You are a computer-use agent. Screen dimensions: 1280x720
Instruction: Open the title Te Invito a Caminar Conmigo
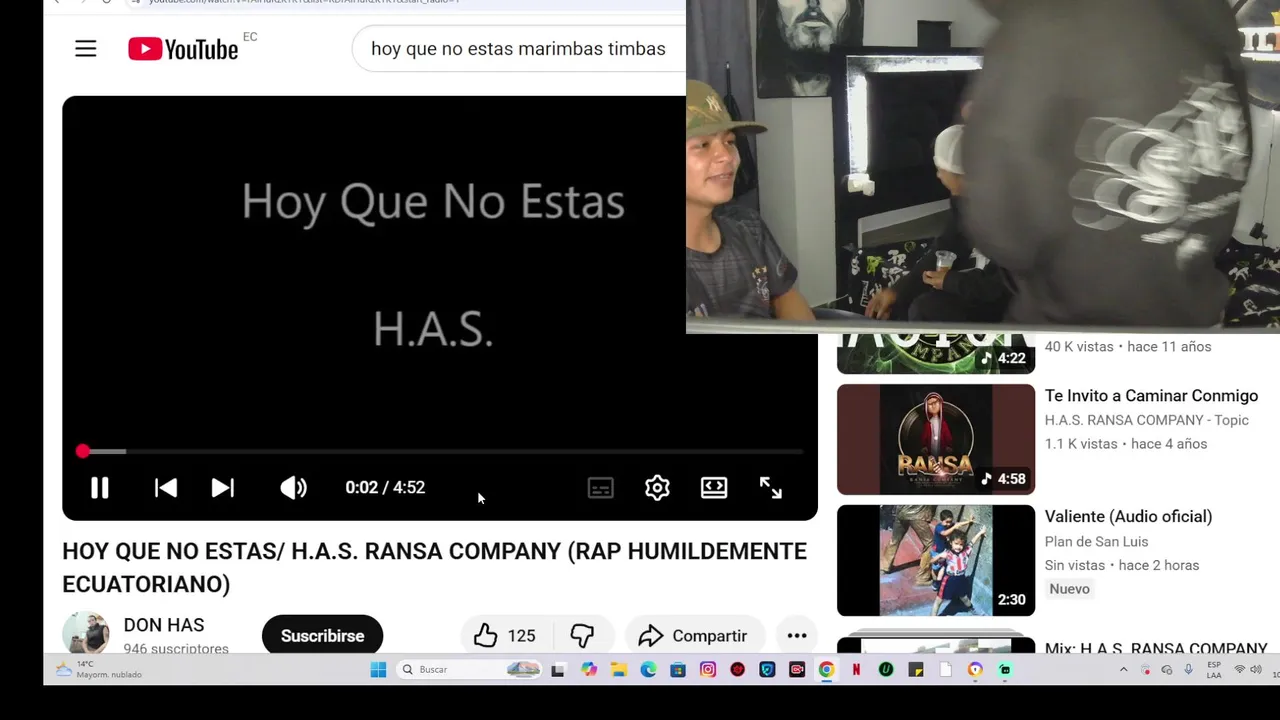(1151, 396)
